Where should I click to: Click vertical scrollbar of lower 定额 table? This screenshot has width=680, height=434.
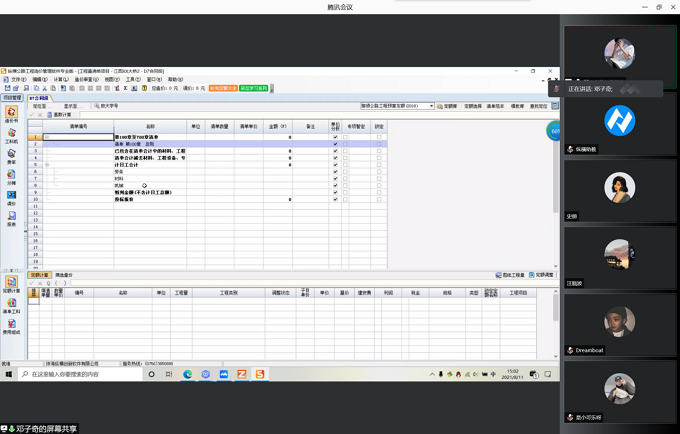(x=556, y=323)
